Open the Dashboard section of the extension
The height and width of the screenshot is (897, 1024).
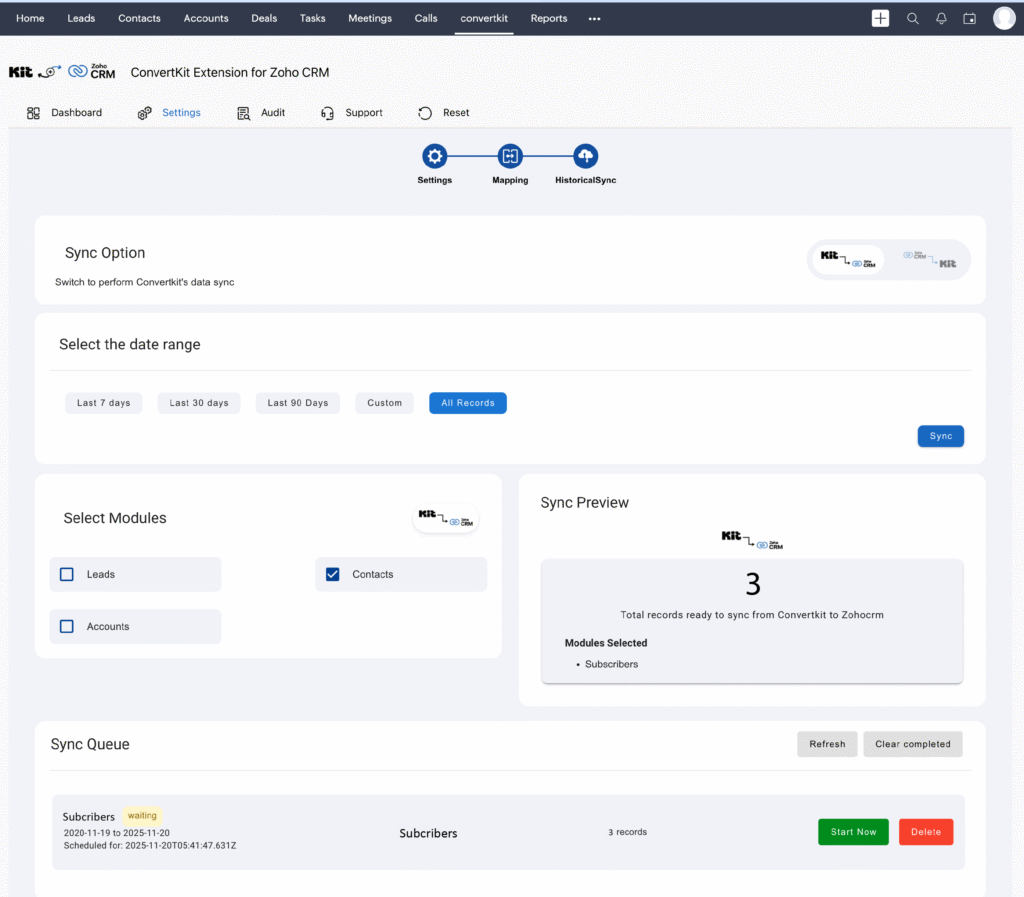64,112
